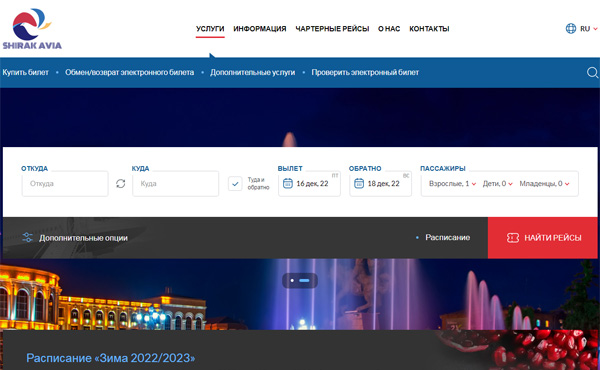Click the ticket icon on Найти рейсы

click(513, 238)
